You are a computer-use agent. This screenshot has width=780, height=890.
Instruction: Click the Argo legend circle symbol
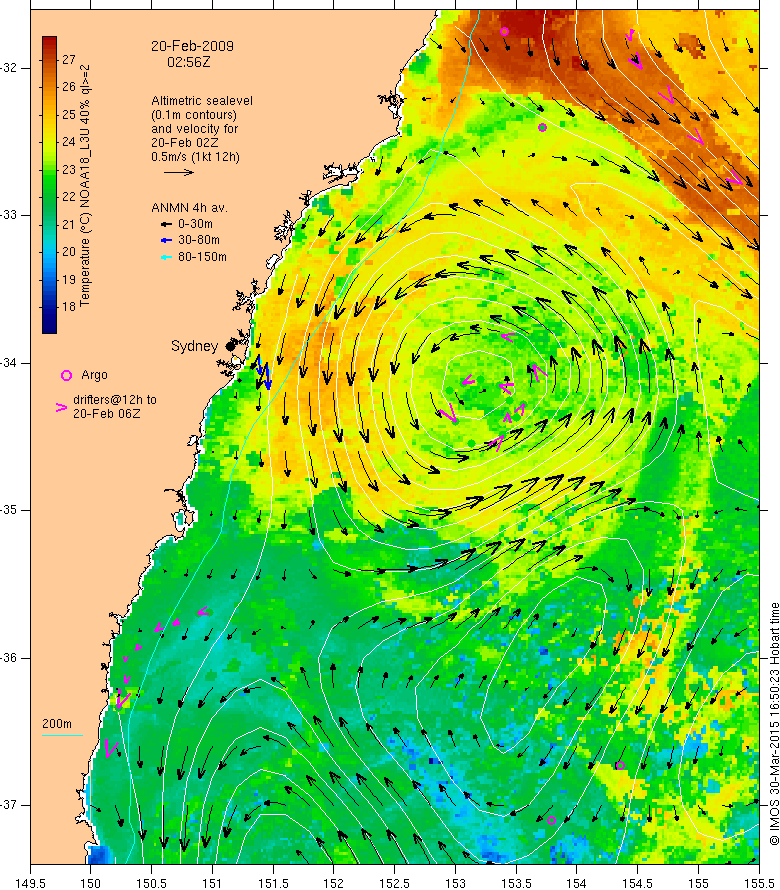pos(66,375)
